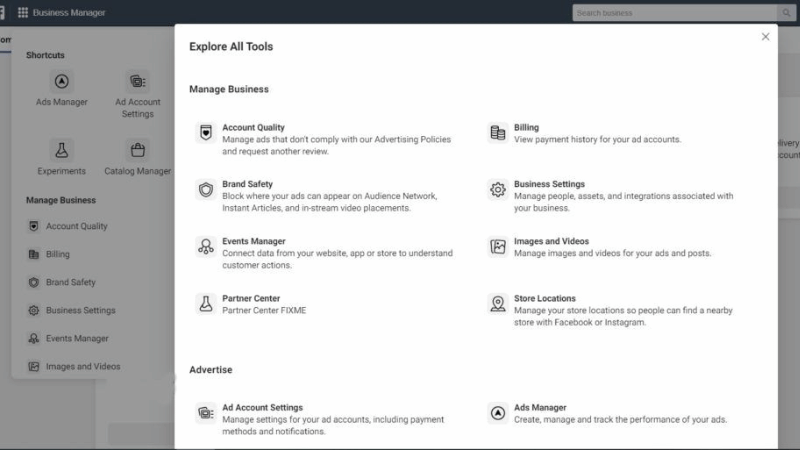
Task: Click the Business Manager title text
Action: (x=69, y=12)
